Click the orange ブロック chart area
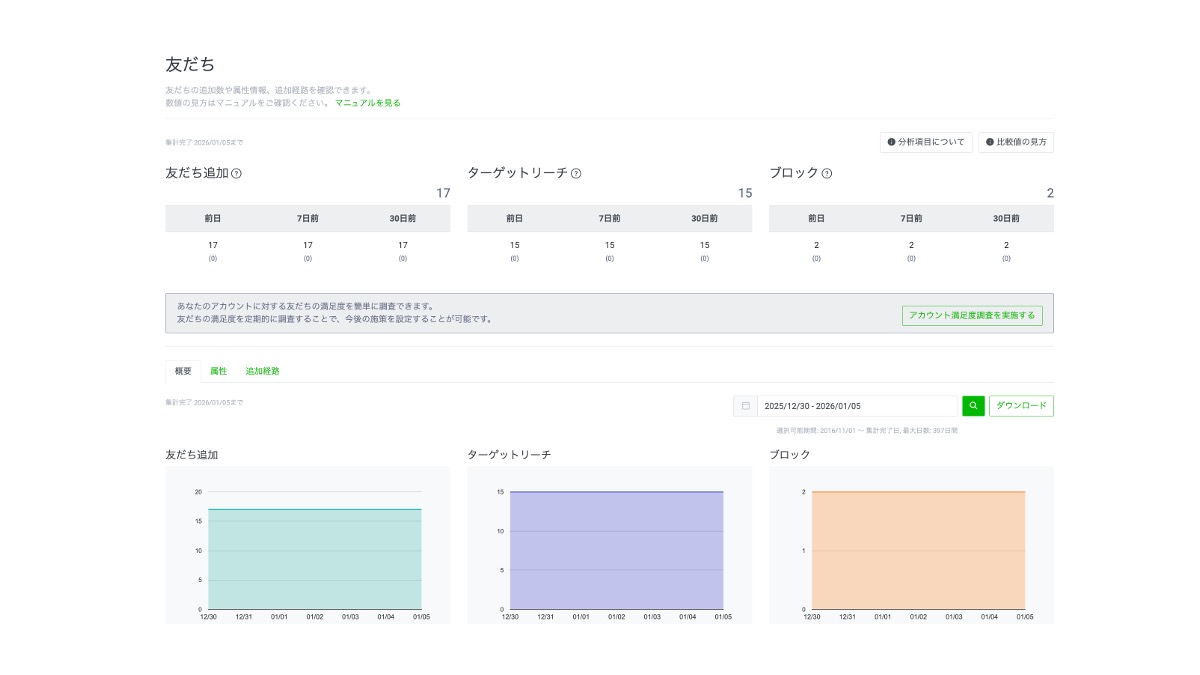 click(x=918, y=550)
